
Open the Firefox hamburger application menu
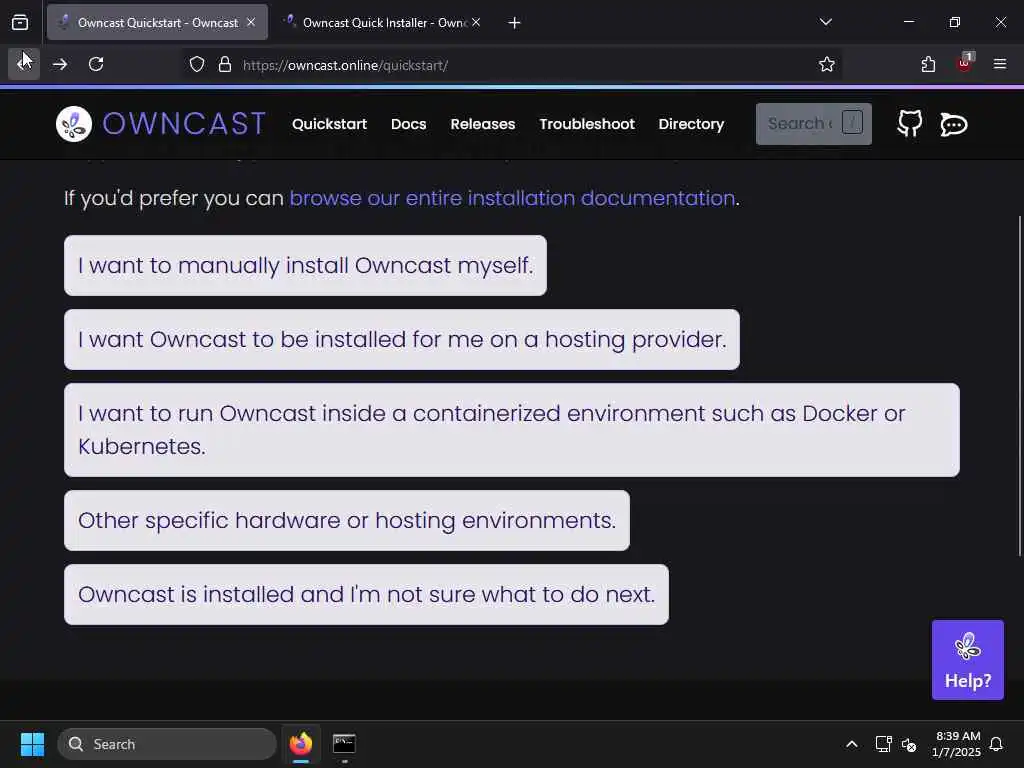[1000, 64]
